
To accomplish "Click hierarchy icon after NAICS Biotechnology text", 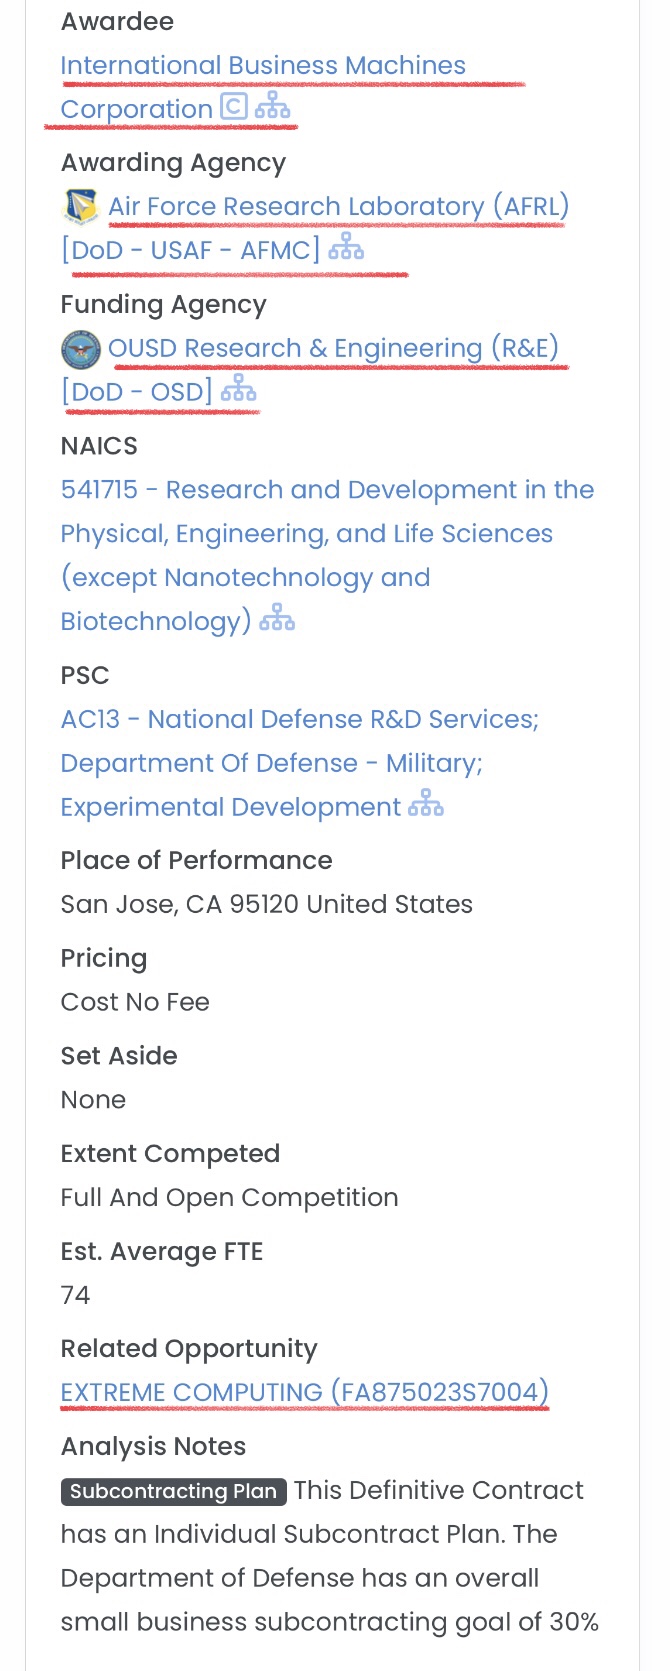I will pos(277,621).
